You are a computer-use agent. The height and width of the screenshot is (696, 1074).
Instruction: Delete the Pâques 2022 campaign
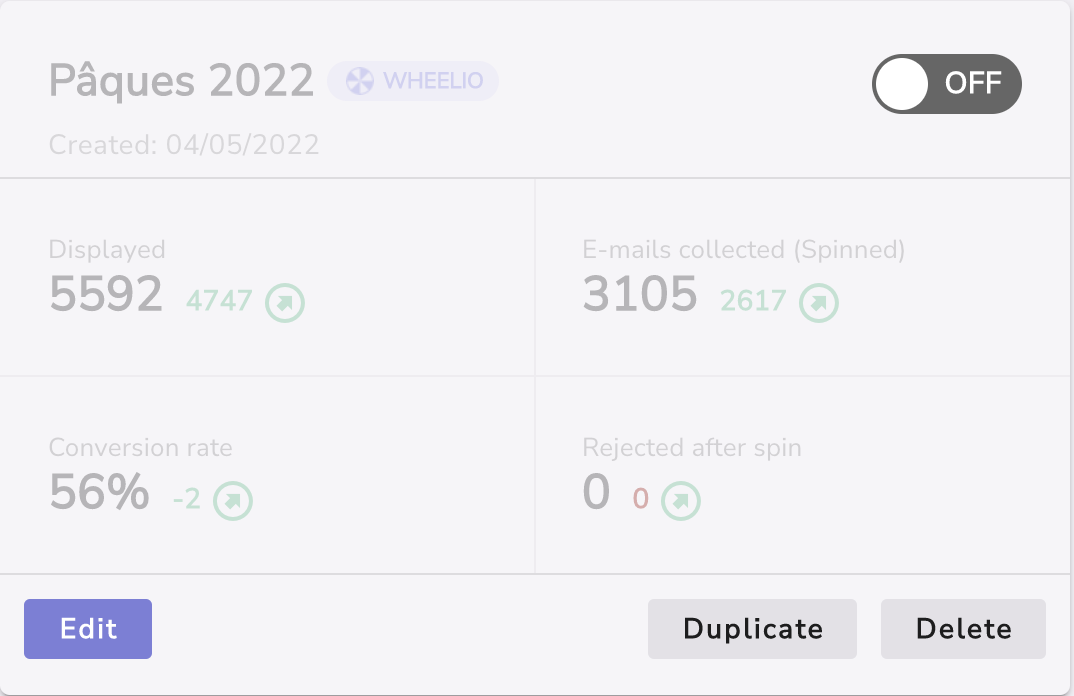pos(963,629)
